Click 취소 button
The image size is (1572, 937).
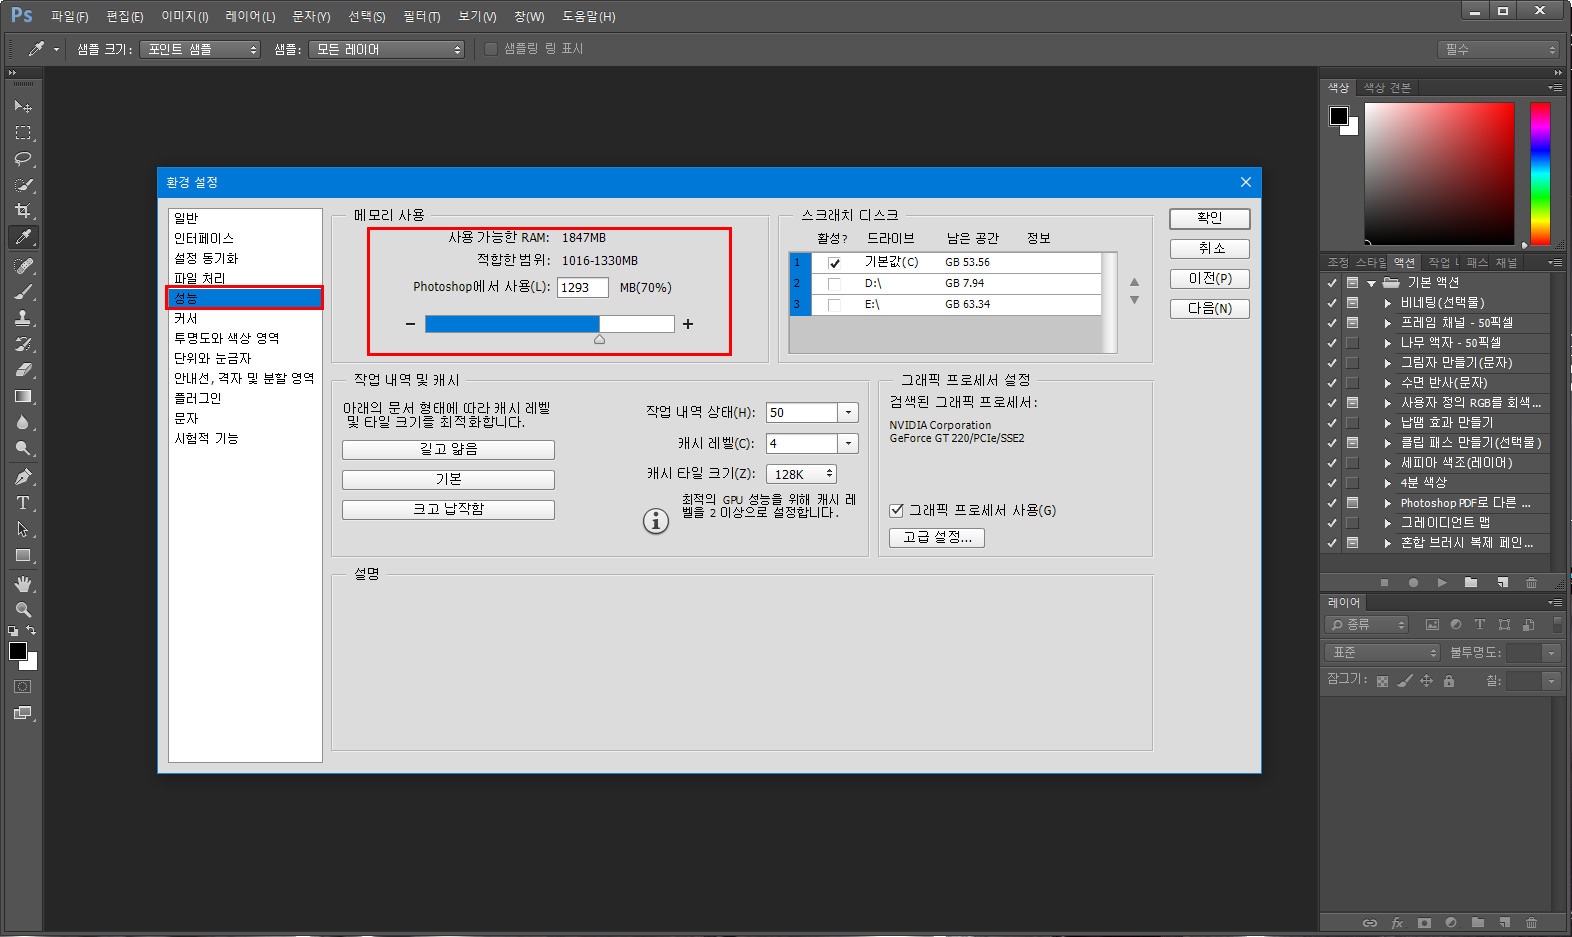[1210, 248]
